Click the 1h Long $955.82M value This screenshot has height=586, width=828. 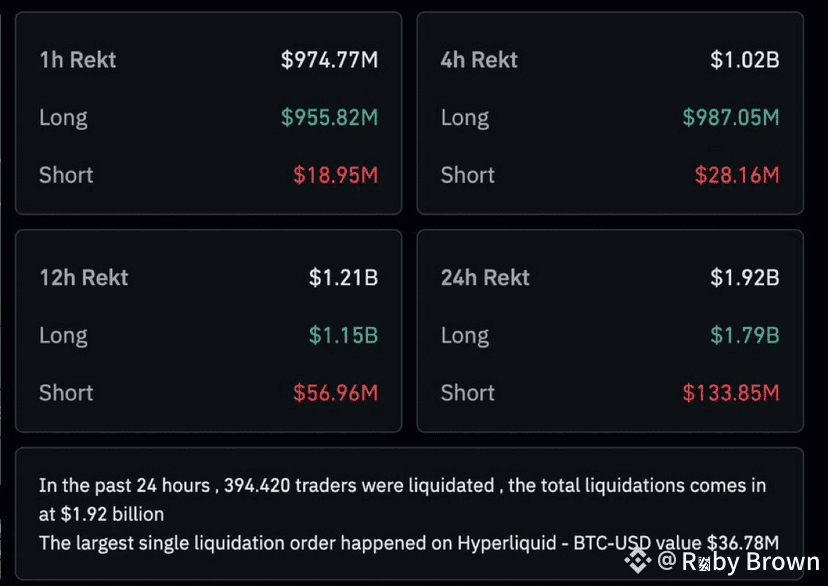pyautogui.click(x=330, y=117)
